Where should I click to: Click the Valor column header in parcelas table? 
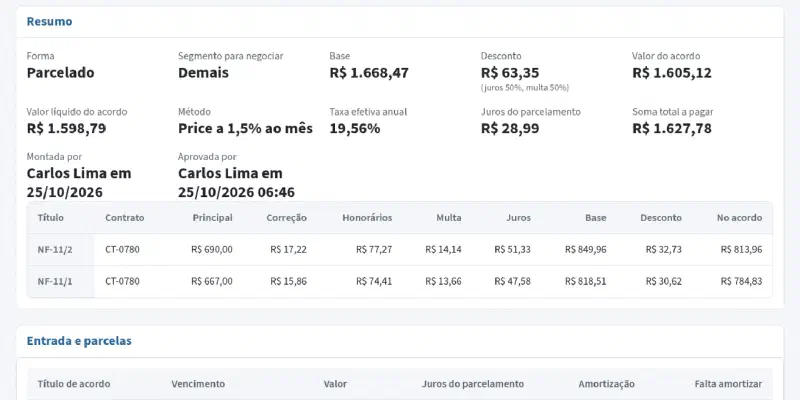coord(335,384)
